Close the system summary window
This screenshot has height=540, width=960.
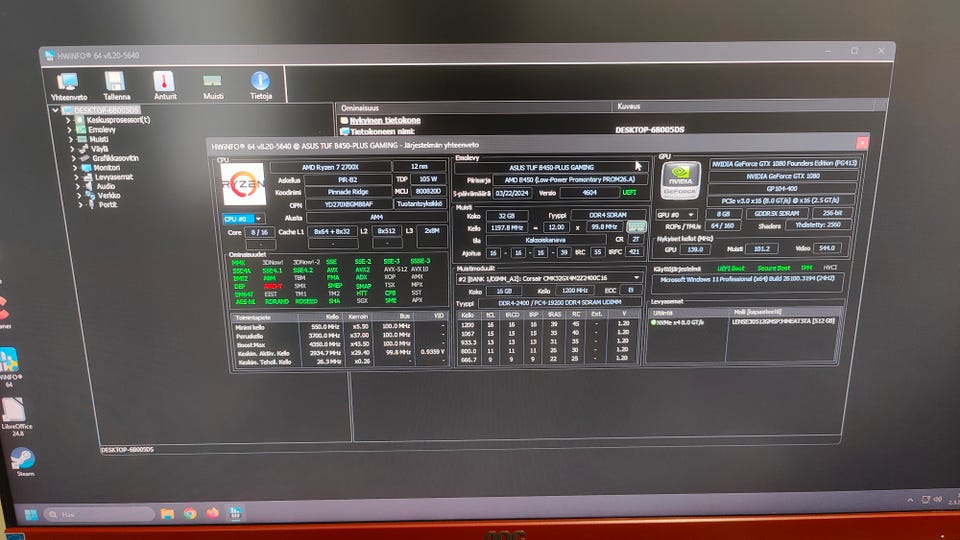[861, 143]
